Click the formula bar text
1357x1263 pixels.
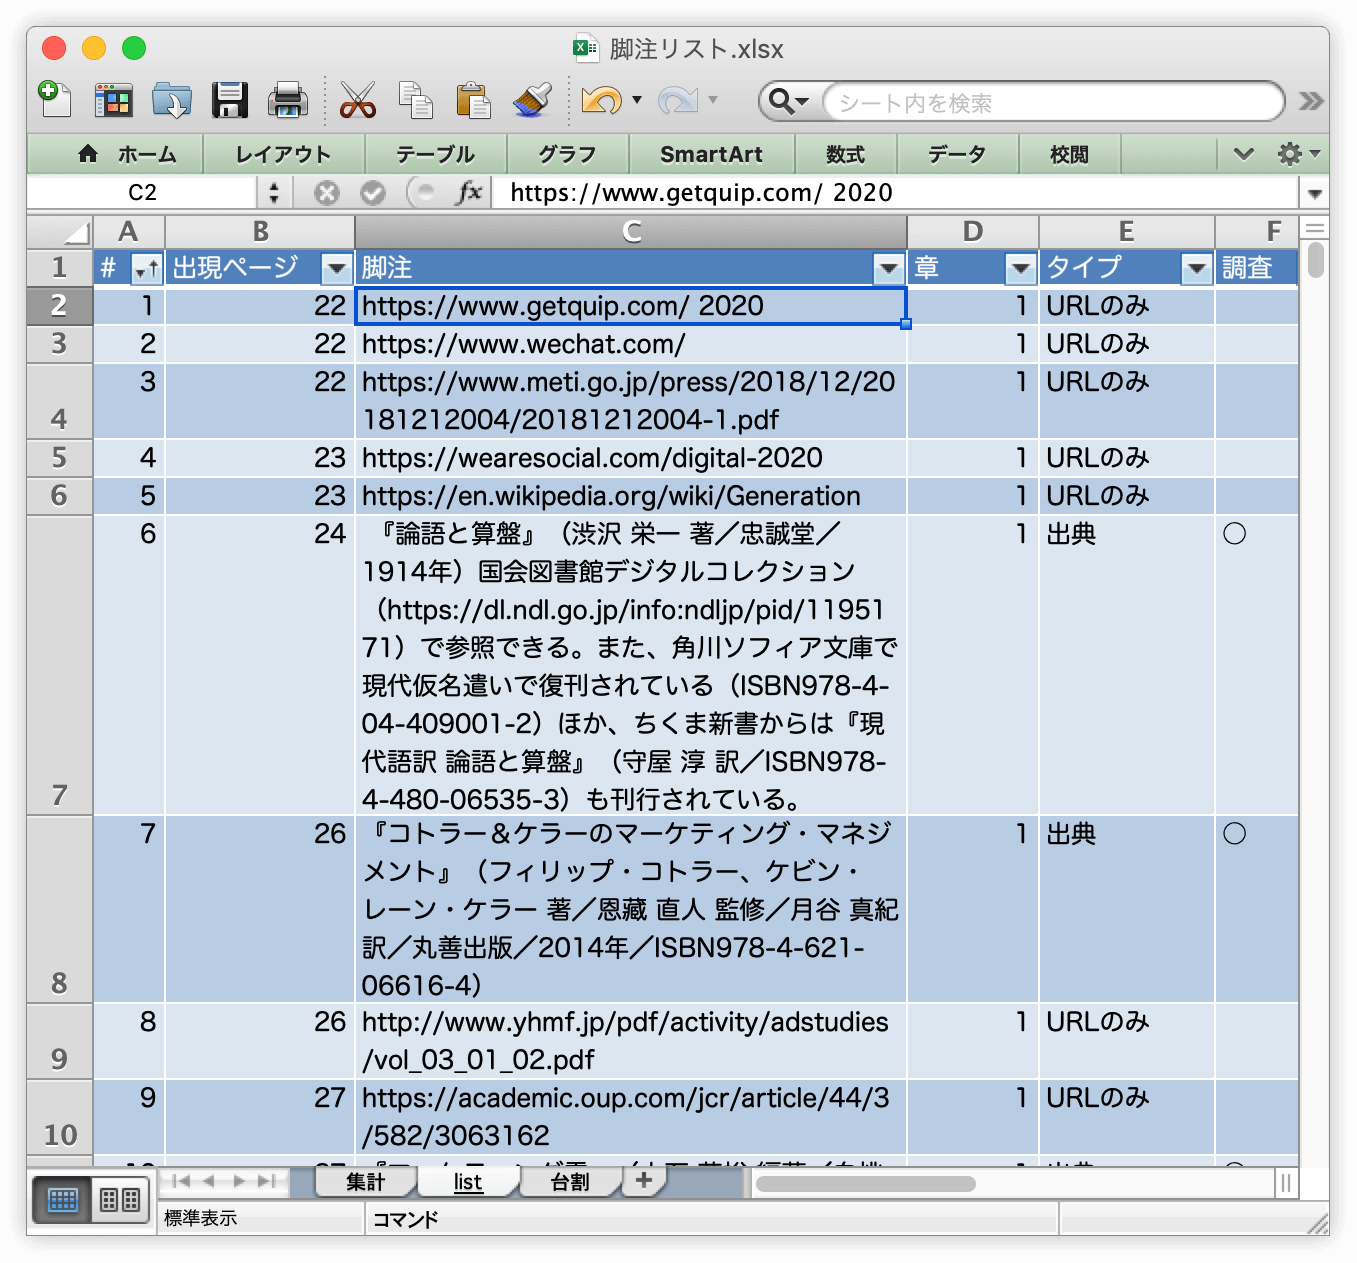coord(701,192)
